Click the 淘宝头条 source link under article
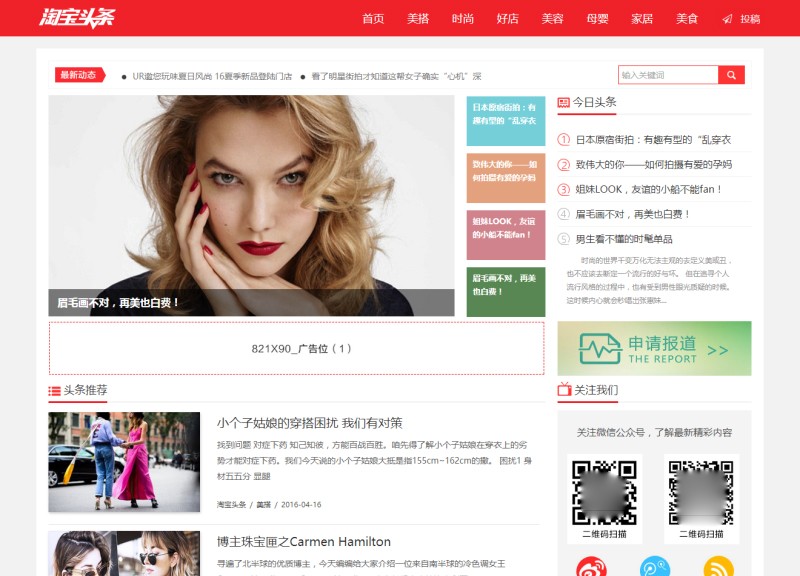 (231, 505)
